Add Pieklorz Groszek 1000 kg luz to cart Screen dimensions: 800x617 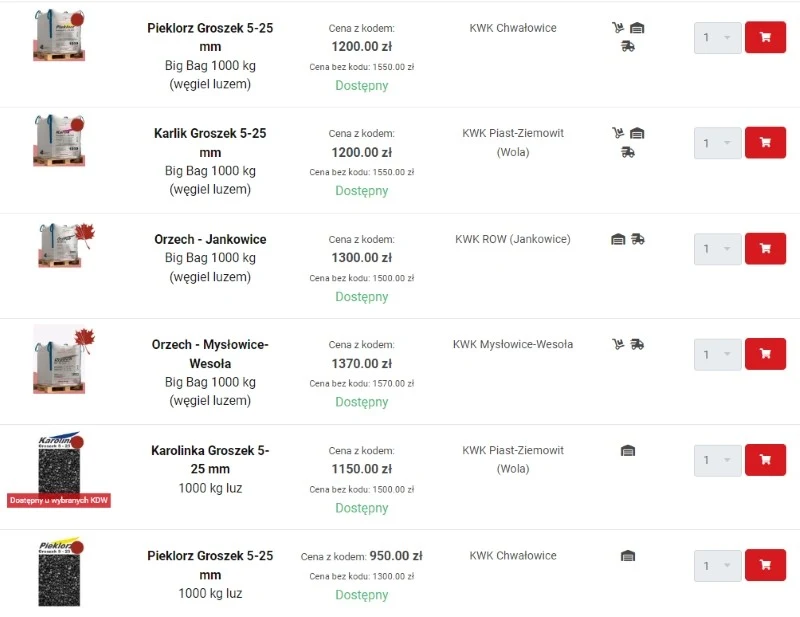765,565
